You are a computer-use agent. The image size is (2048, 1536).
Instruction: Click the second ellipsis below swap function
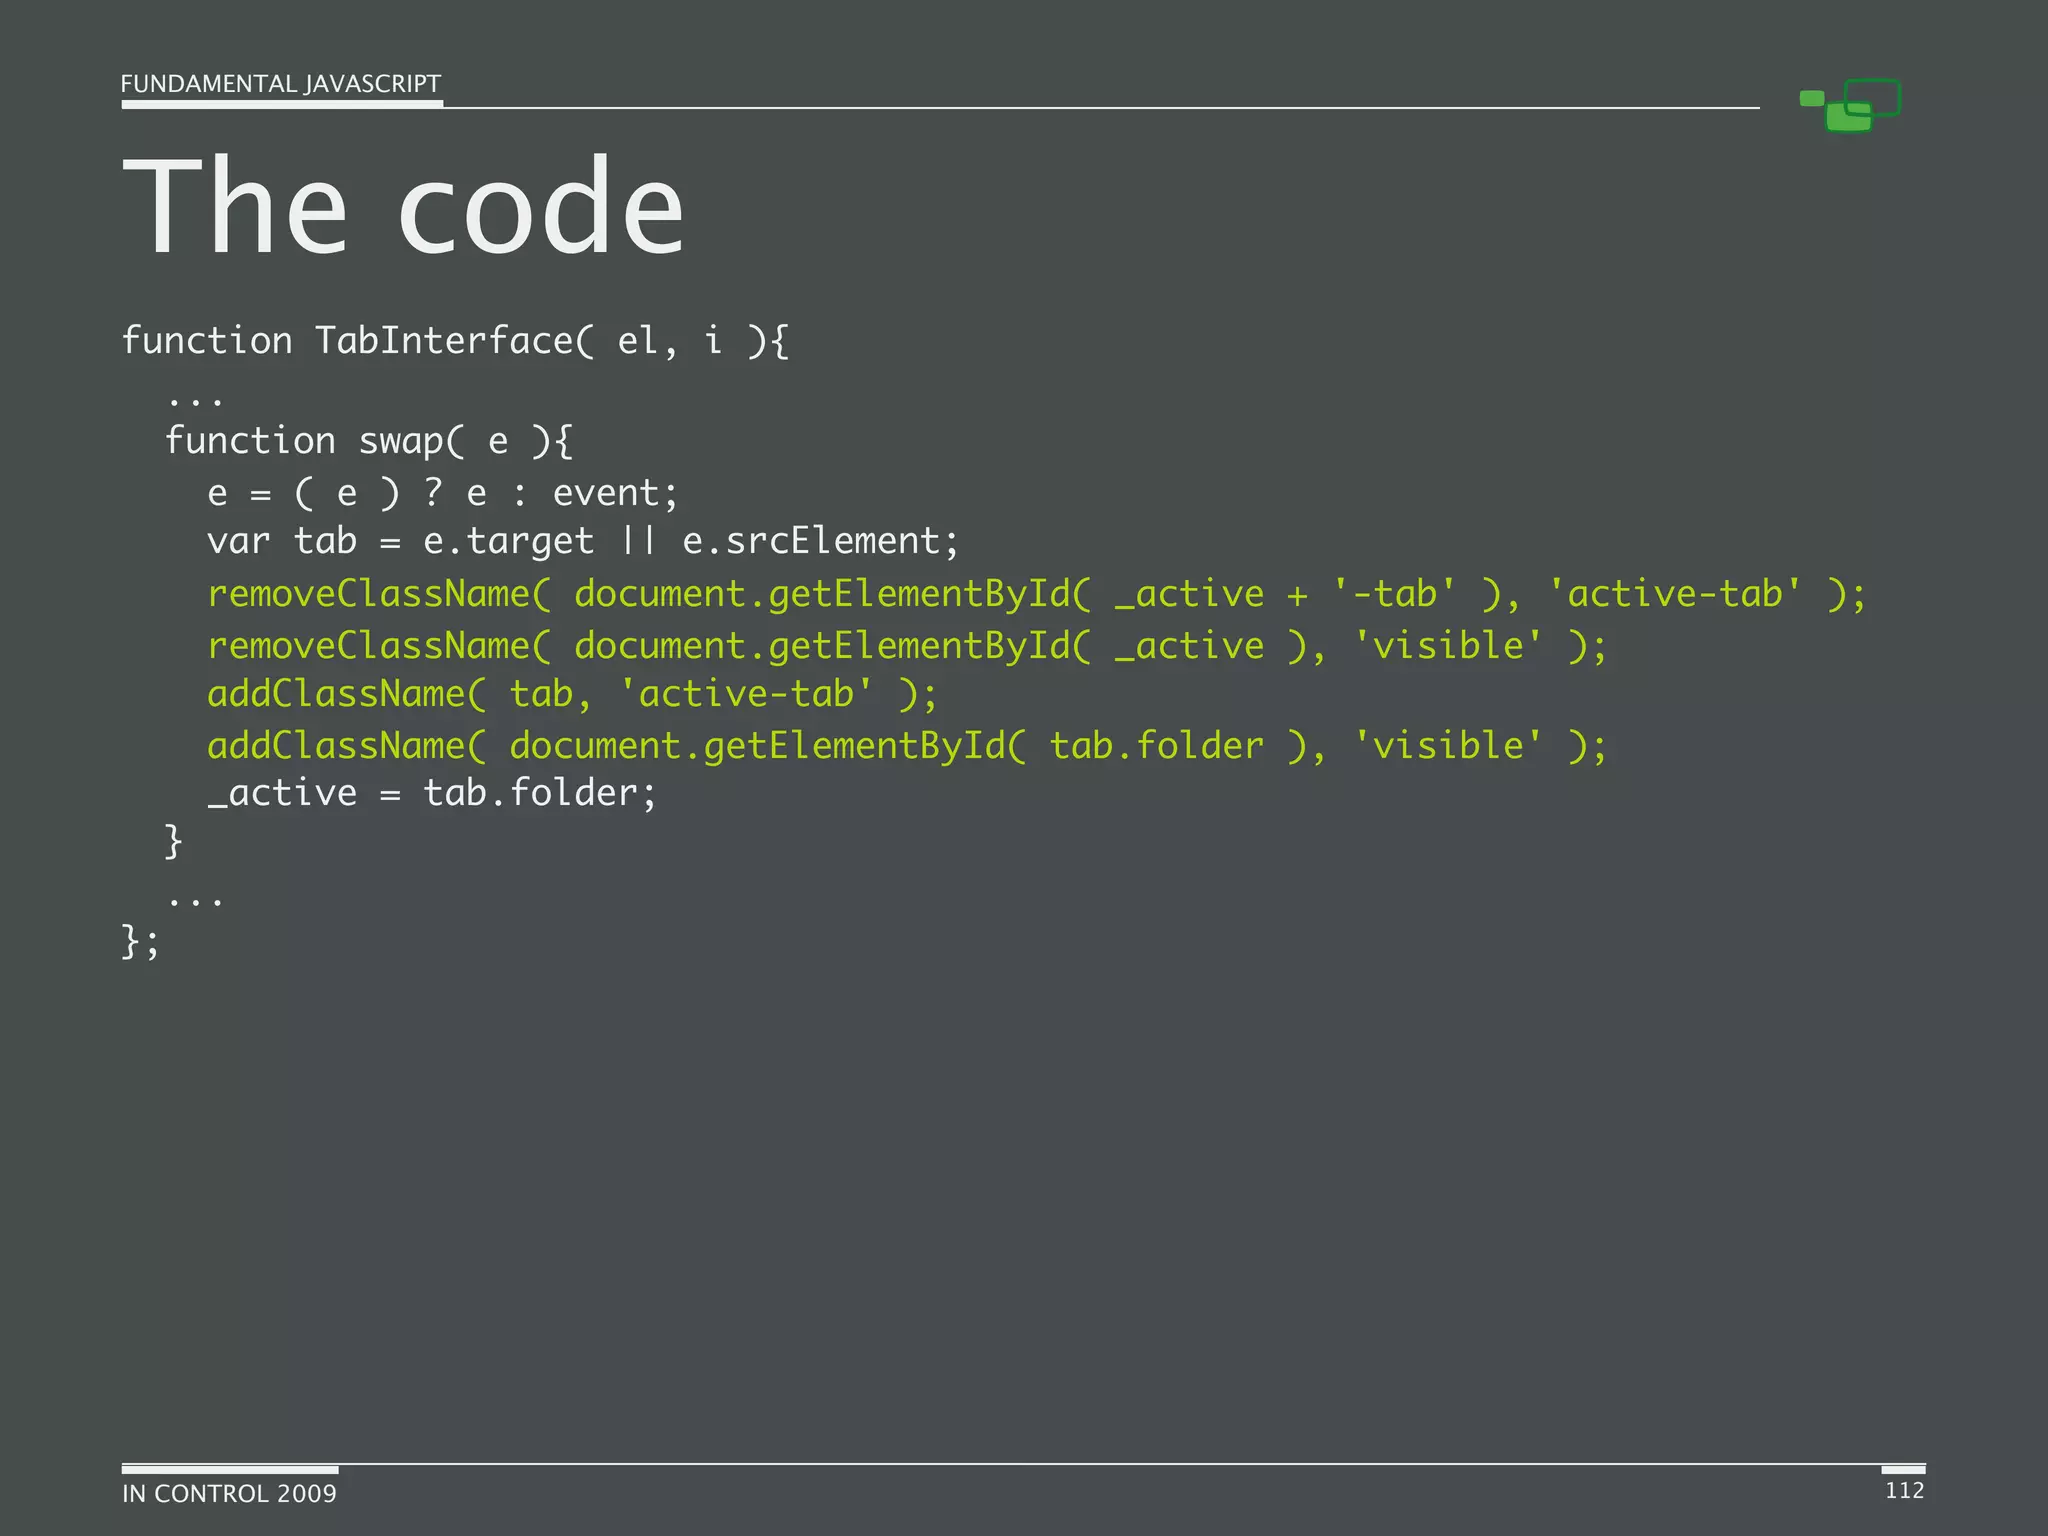(x=195, y=902)
